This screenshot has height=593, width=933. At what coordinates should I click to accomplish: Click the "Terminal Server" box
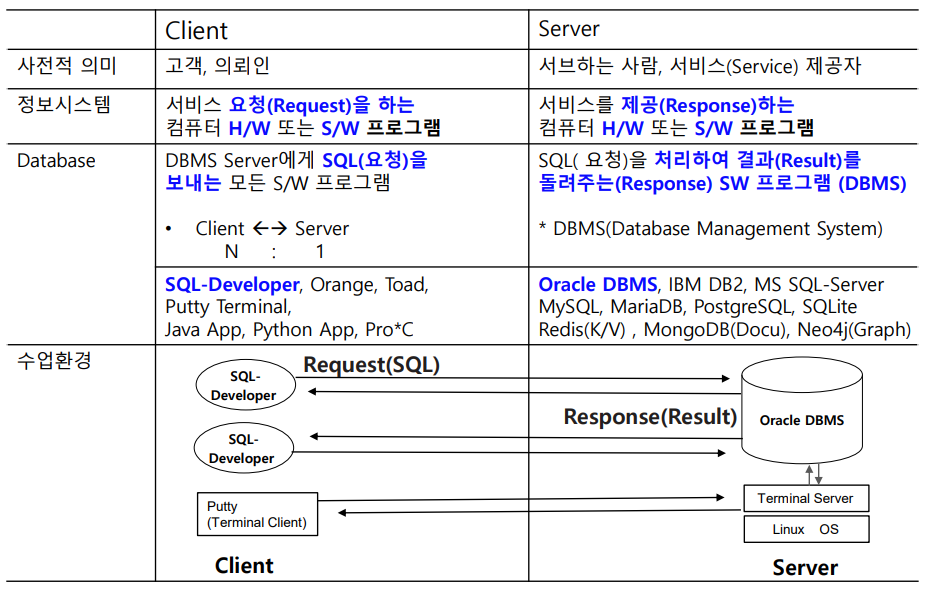point(806,498)
